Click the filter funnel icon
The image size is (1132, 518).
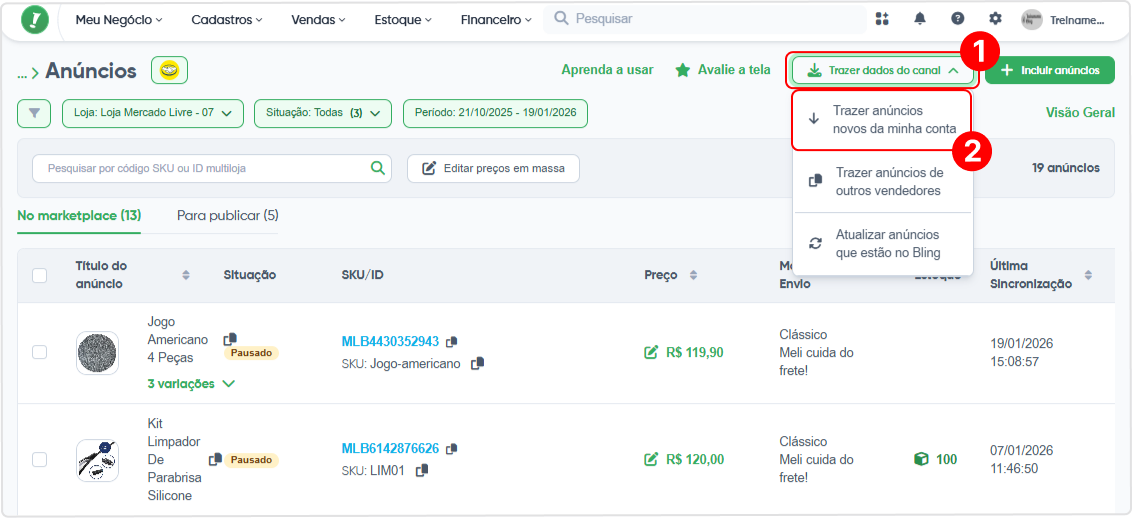coord(35,113)
